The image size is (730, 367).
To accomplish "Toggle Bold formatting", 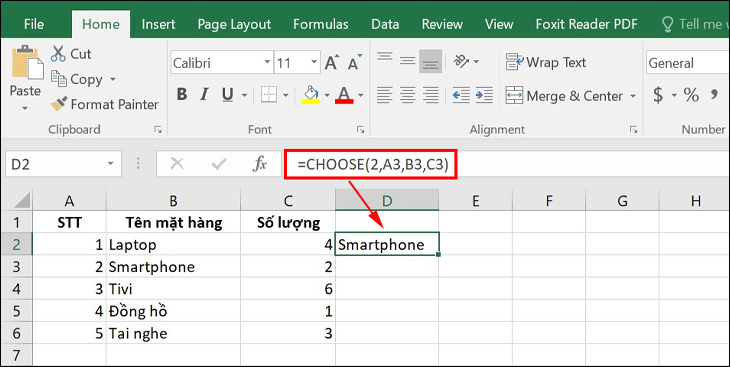I will point(182,95).
